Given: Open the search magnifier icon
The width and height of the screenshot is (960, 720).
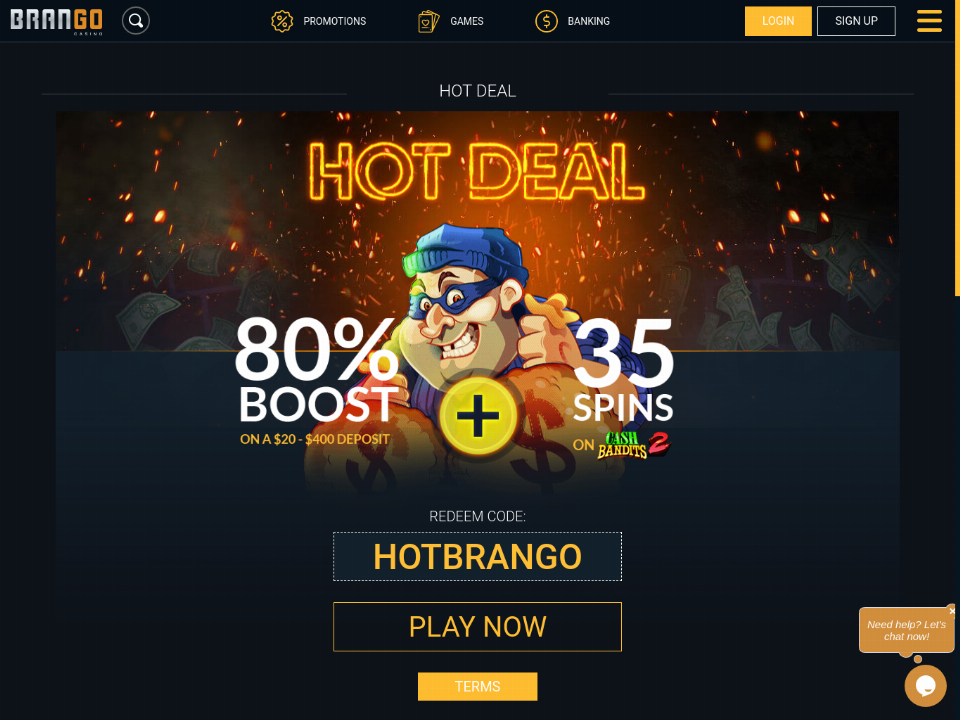Looking at the screenshot, I should tap(136, 21).
